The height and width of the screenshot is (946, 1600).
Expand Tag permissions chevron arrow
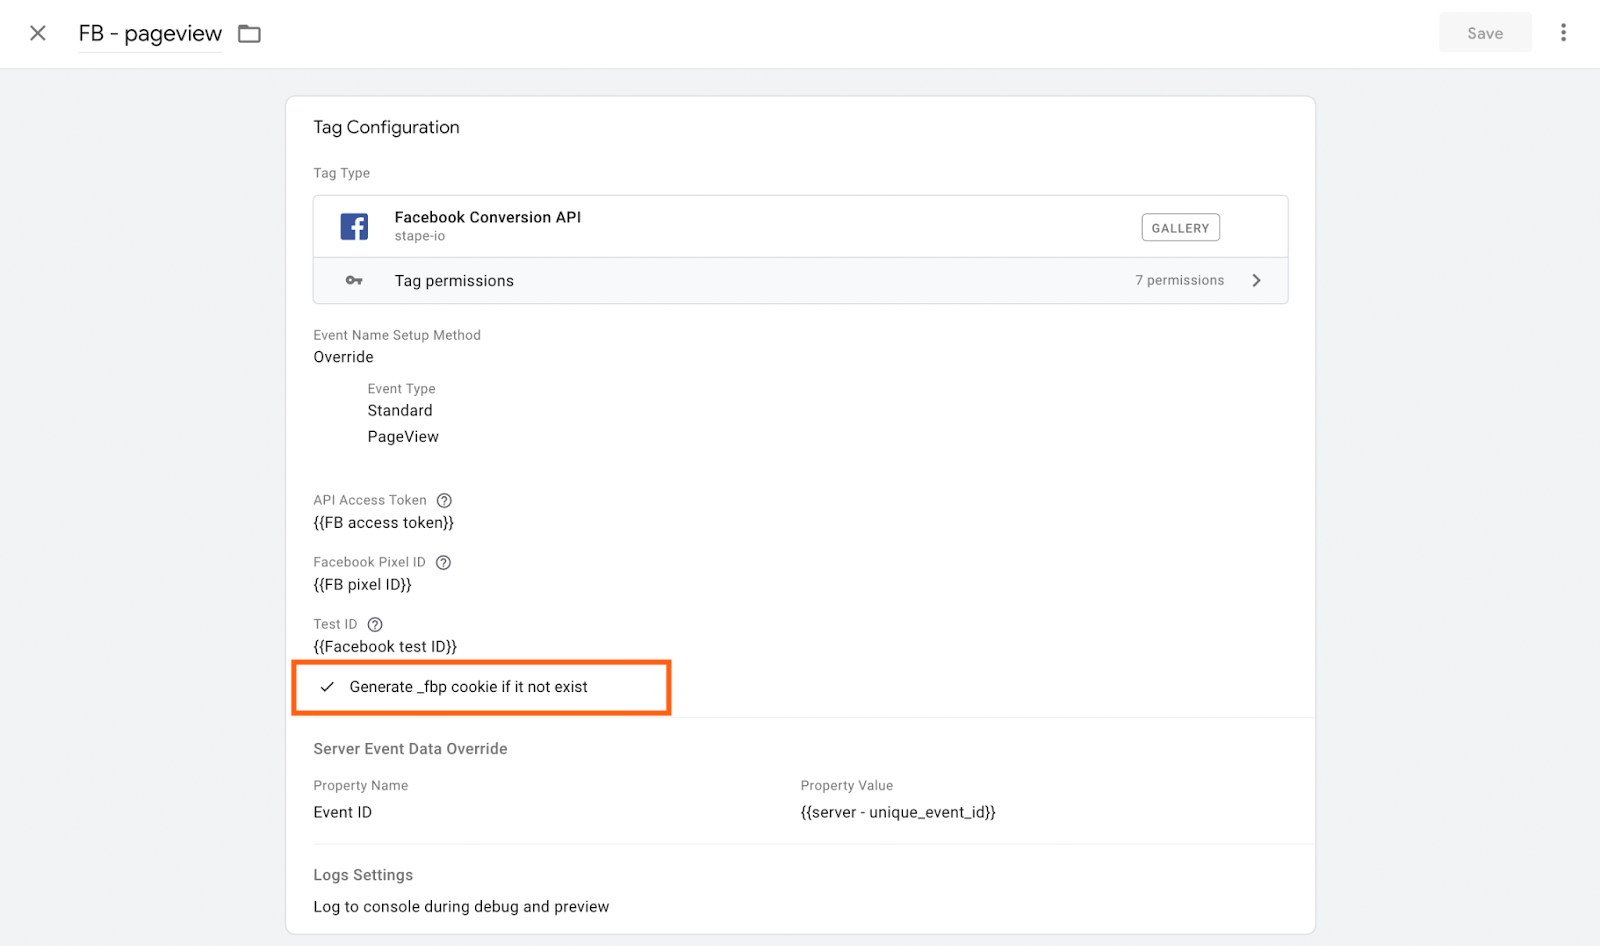point(1257,281)
